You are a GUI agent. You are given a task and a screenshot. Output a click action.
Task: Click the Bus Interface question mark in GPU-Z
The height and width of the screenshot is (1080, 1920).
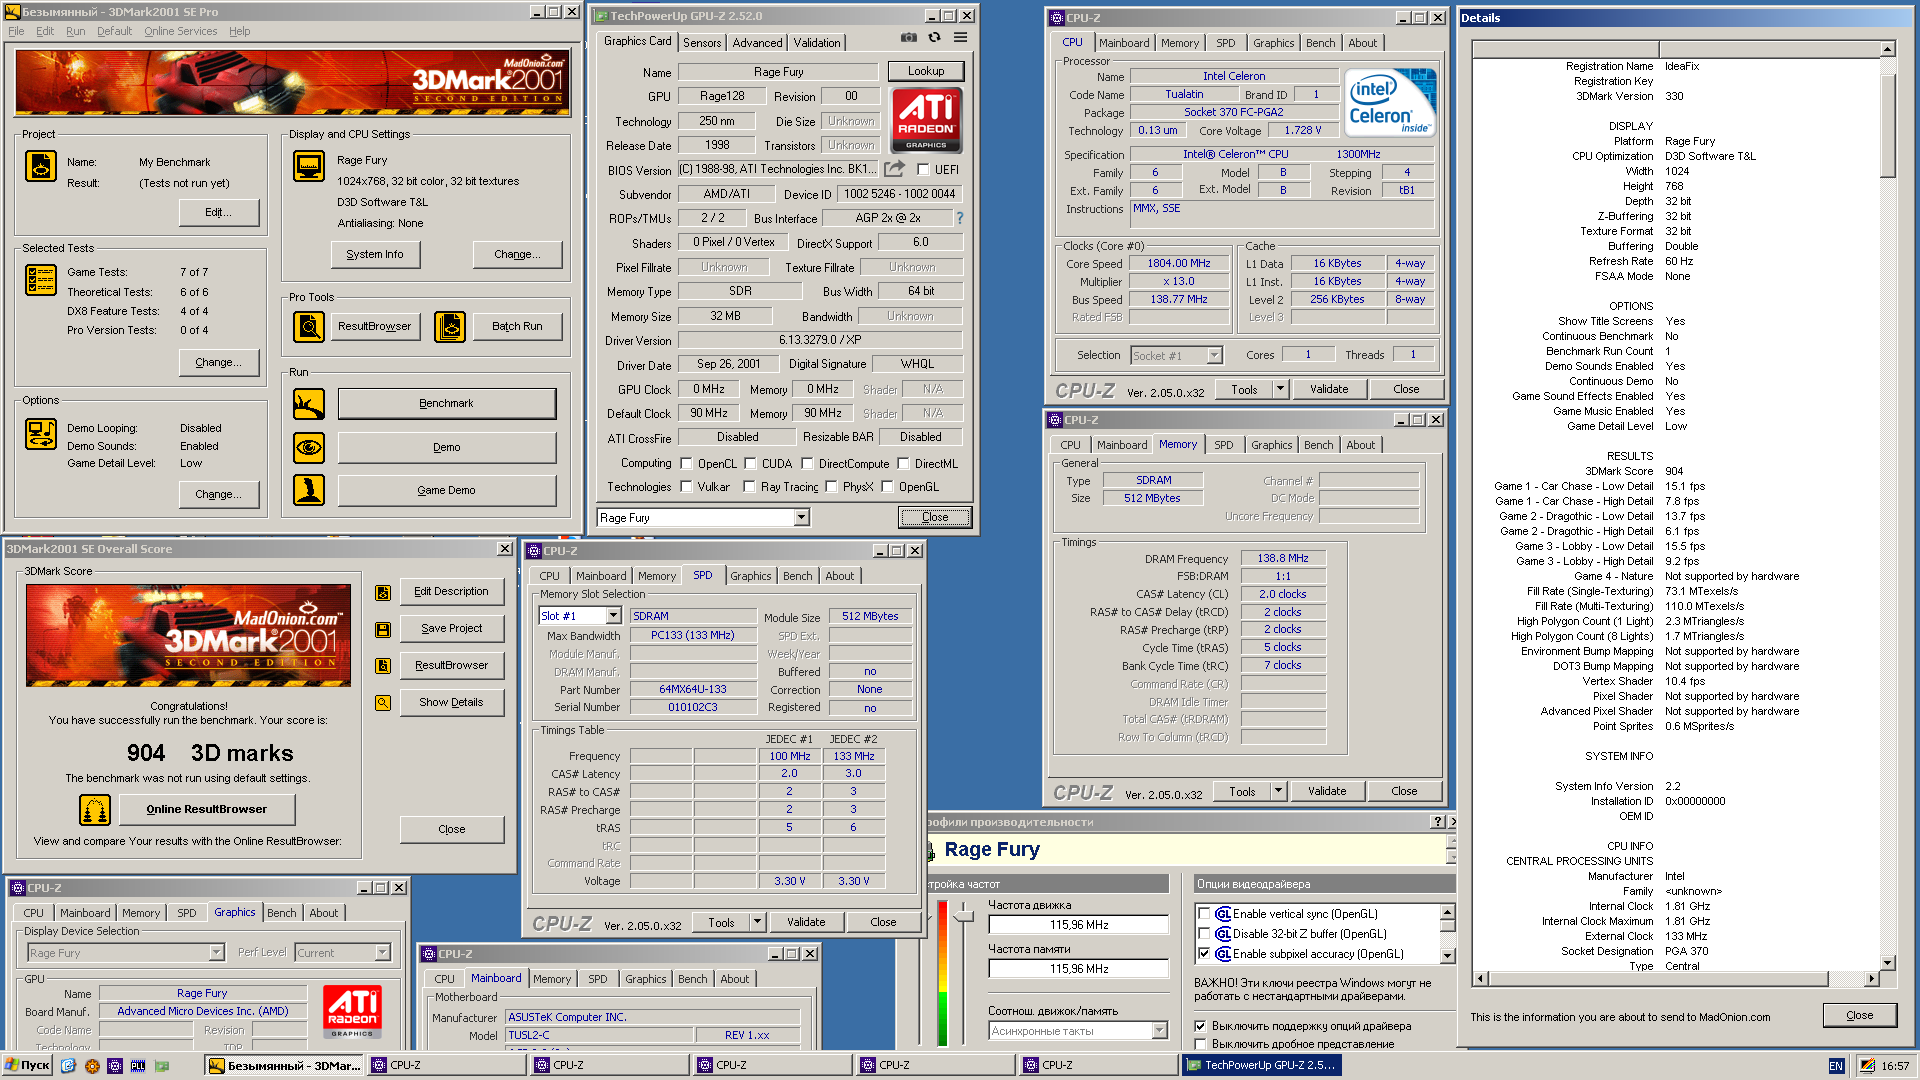(960, 218)
